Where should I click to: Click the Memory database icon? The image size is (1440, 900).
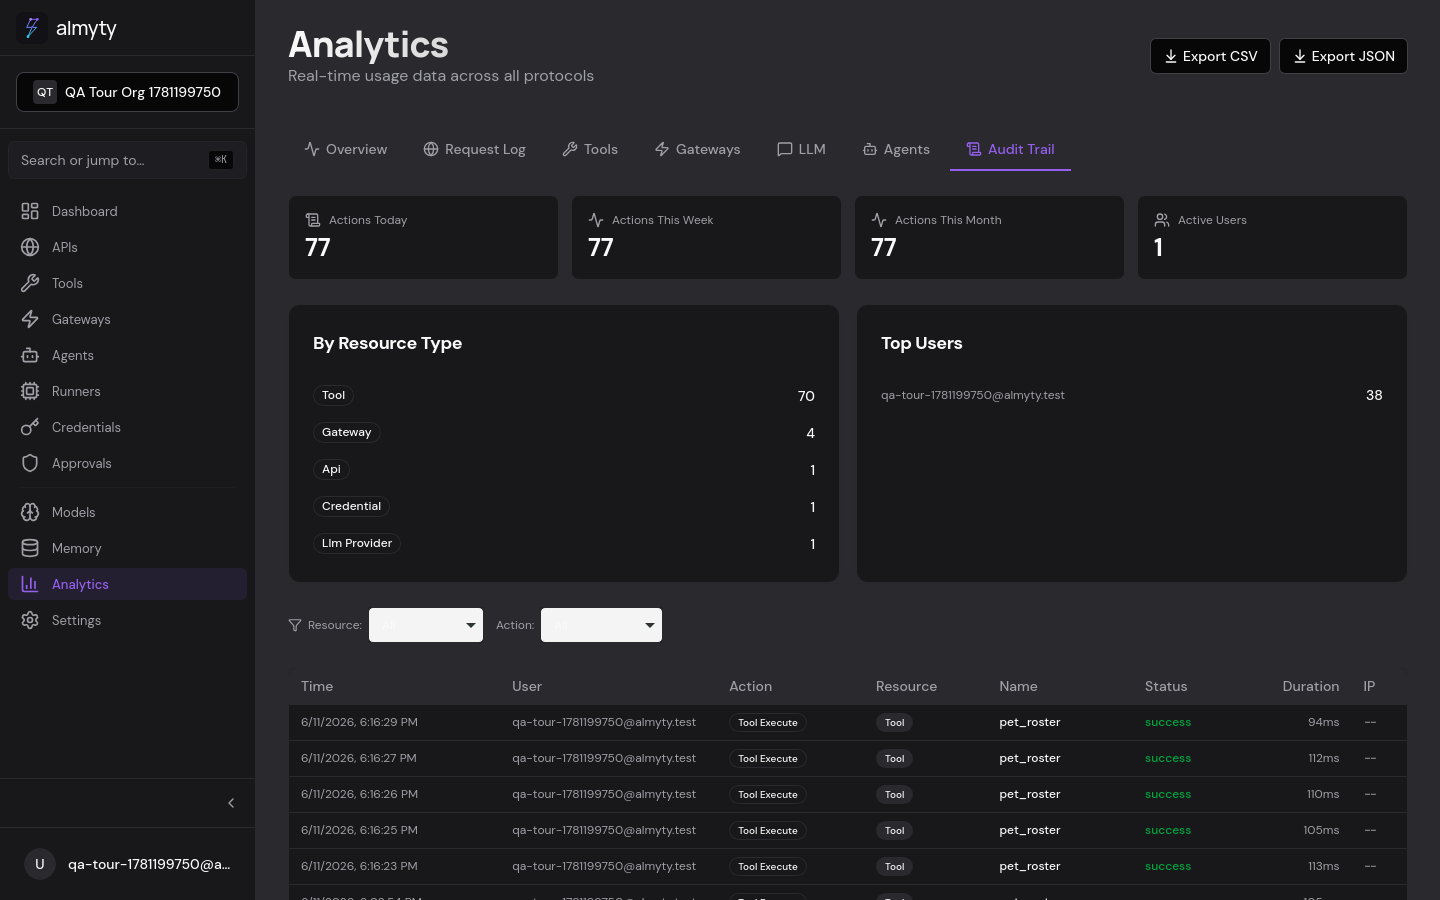click(30, 548)
